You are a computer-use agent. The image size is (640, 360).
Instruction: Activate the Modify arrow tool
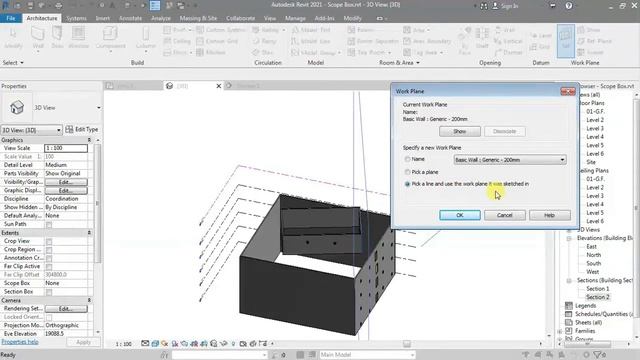[x=13, y=38]
